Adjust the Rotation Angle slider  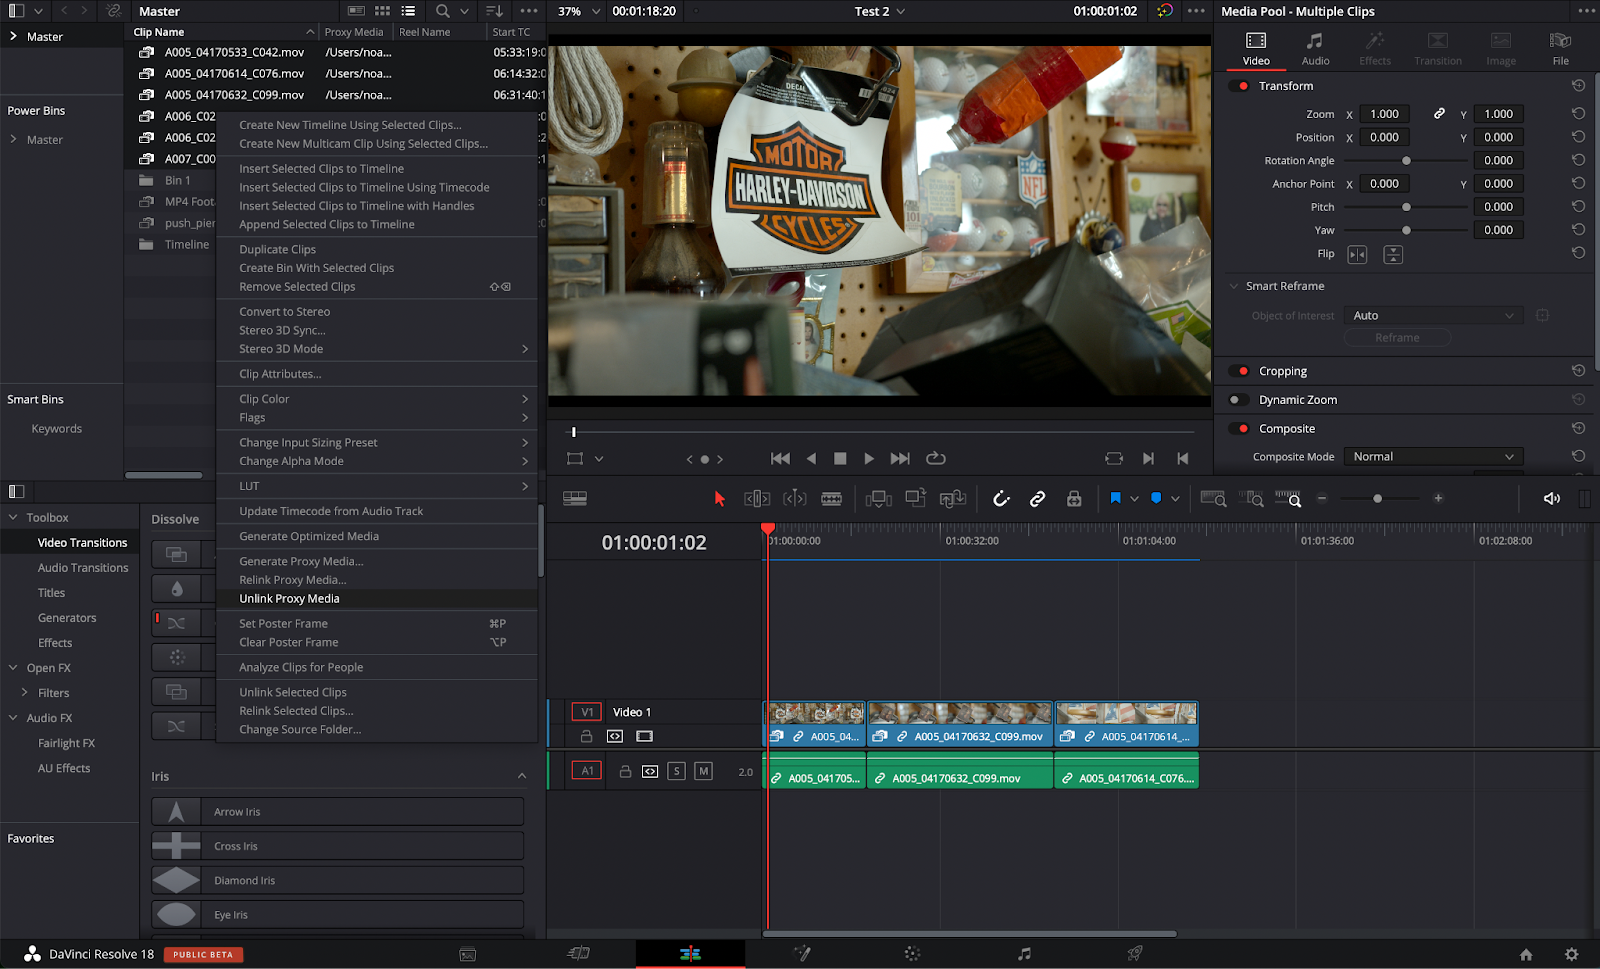click(x=1405, y=161)
